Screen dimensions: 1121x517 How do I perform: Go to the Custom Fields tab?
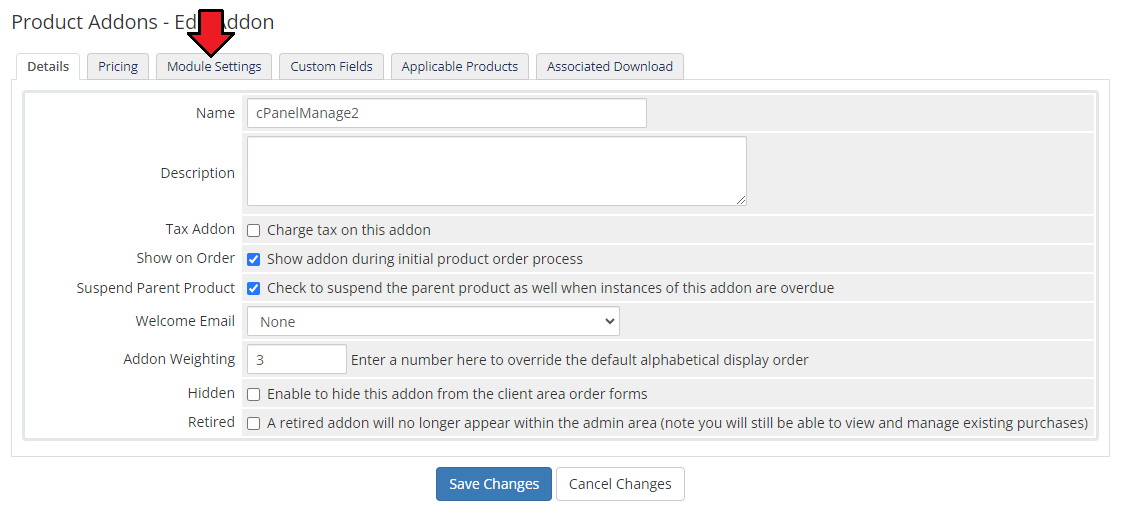pyautogui.click(x=331, y=67)
